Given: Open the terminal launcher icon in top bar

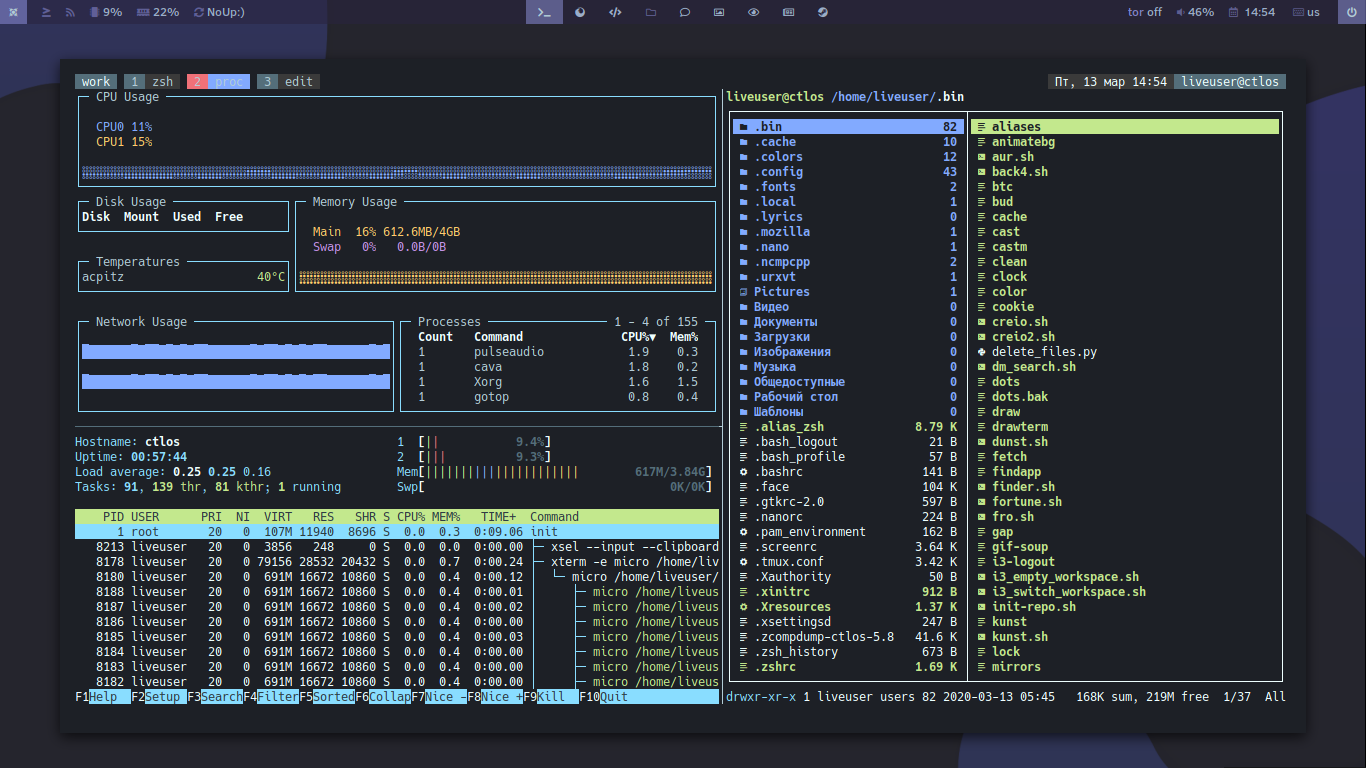Looking at the screenshot, I should click(x=544, y=12).
